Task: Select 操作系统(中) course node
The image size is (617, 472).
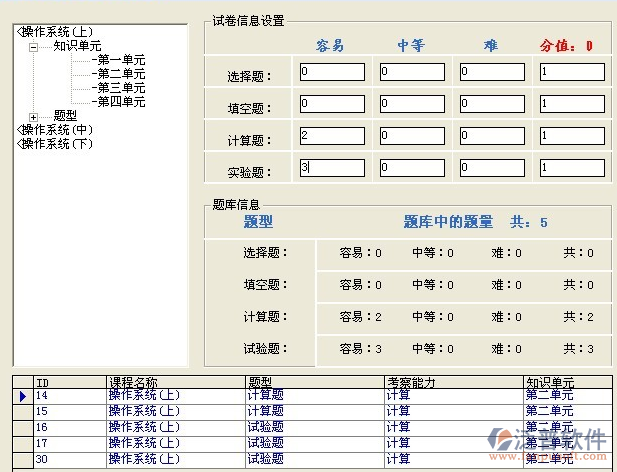Action: pyautogui.click(x=57, y=130)
